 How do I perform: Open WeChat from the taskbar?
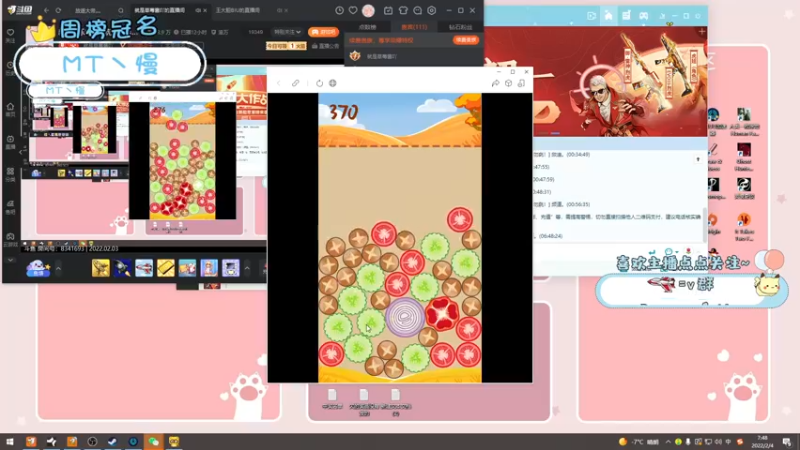(154, 442)
